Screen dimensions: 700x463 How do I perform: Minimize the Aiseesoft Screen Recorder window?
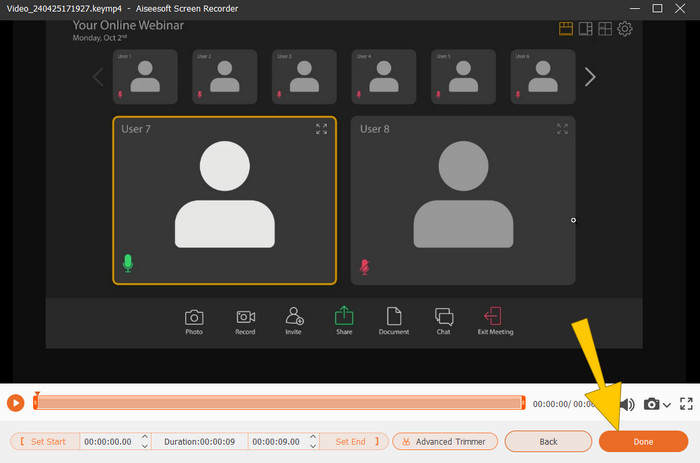pos(635,8)
